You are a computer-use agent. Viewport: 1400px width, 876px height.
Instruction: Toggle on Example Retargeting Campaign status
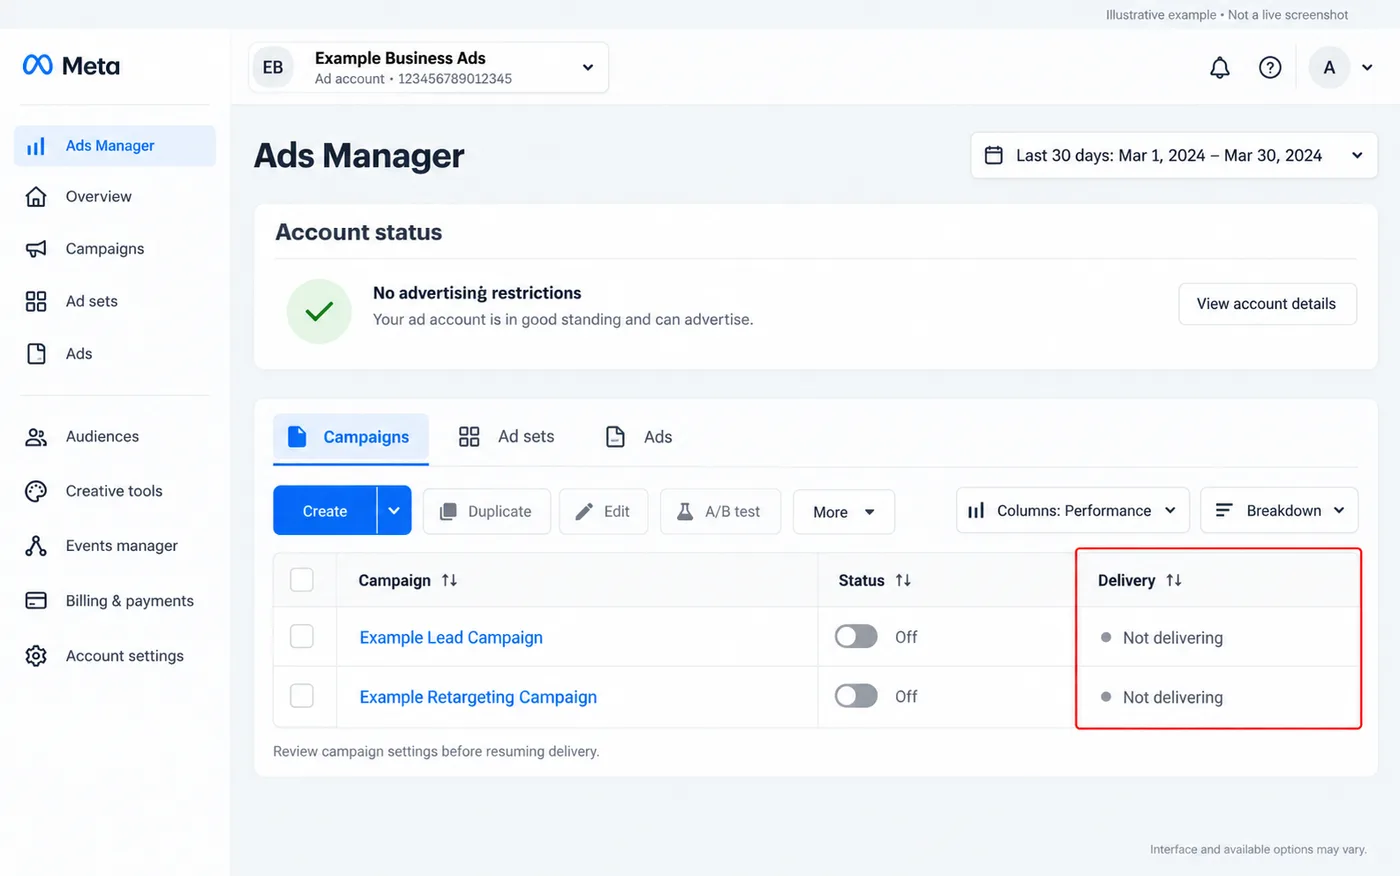point(856,696)
